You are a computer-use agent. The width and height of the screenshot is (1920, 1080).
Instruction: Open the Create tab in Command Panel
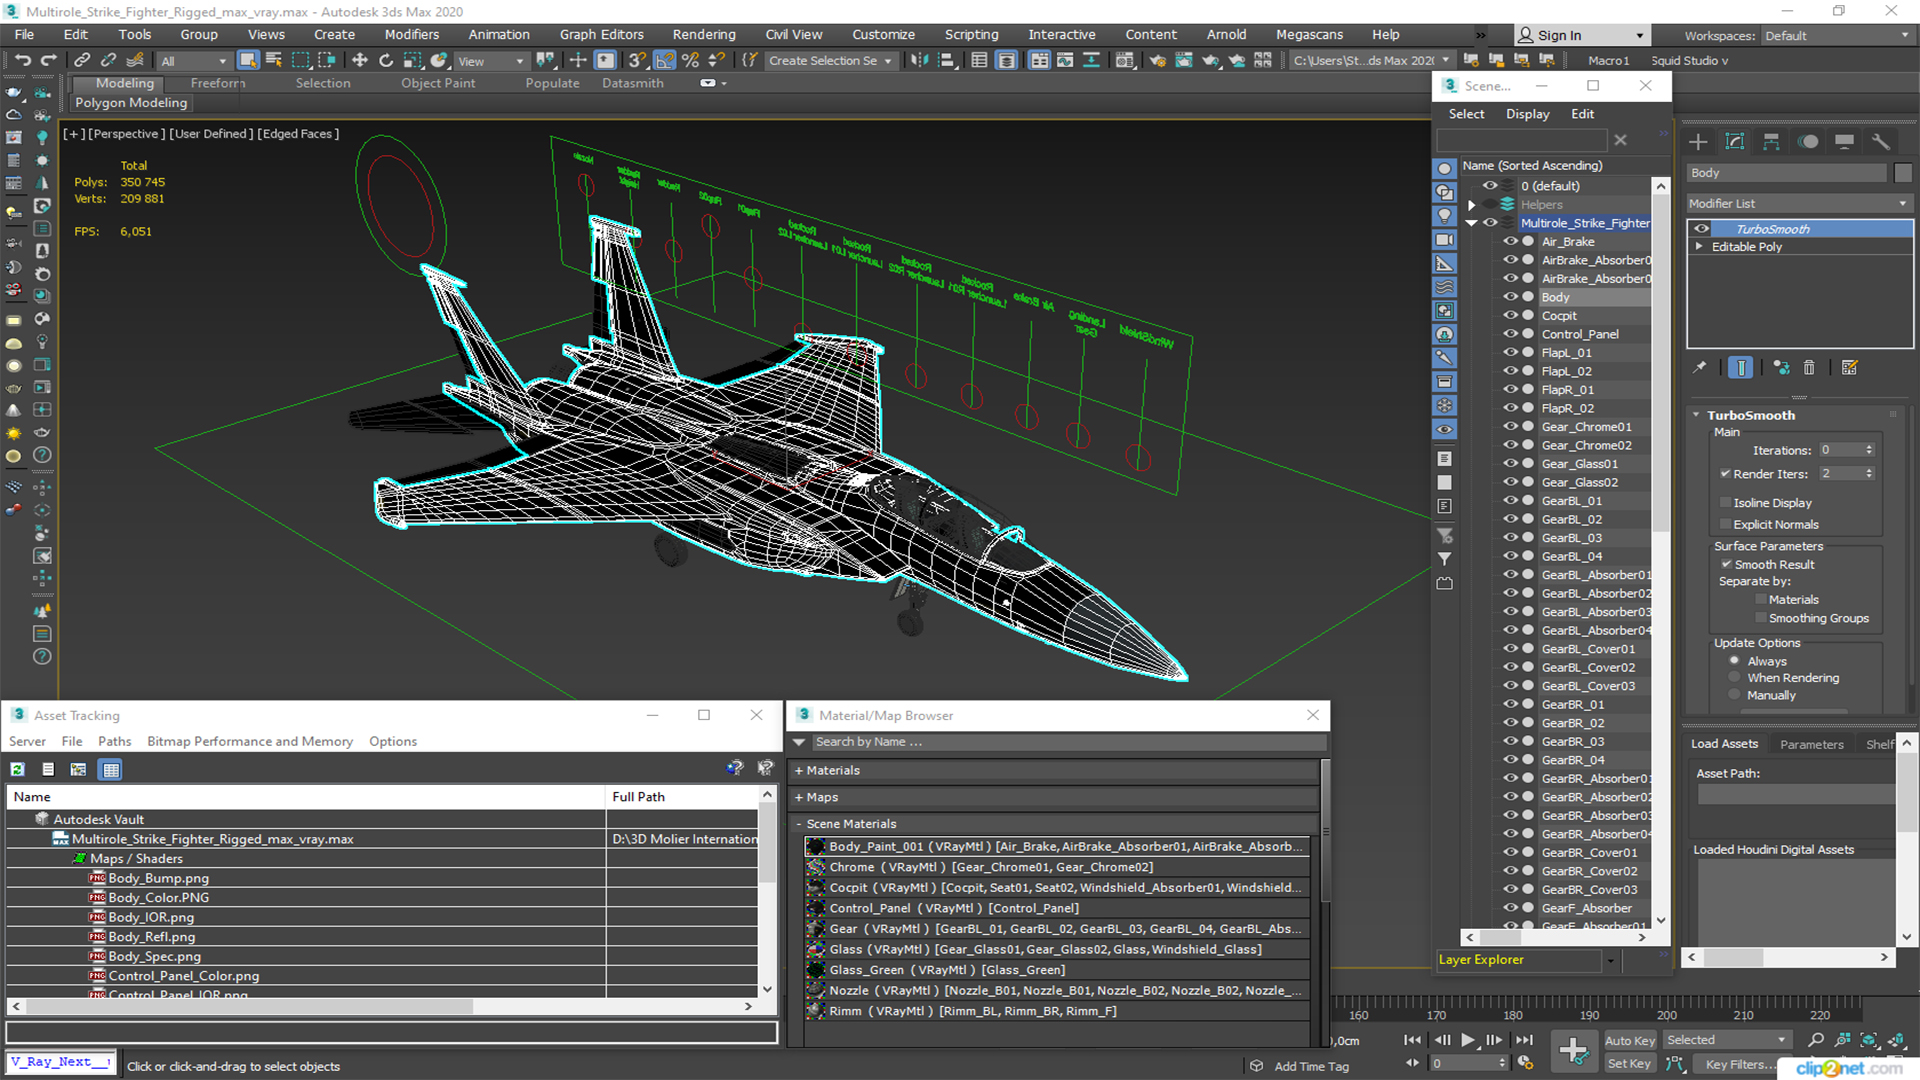point(1698,142)
